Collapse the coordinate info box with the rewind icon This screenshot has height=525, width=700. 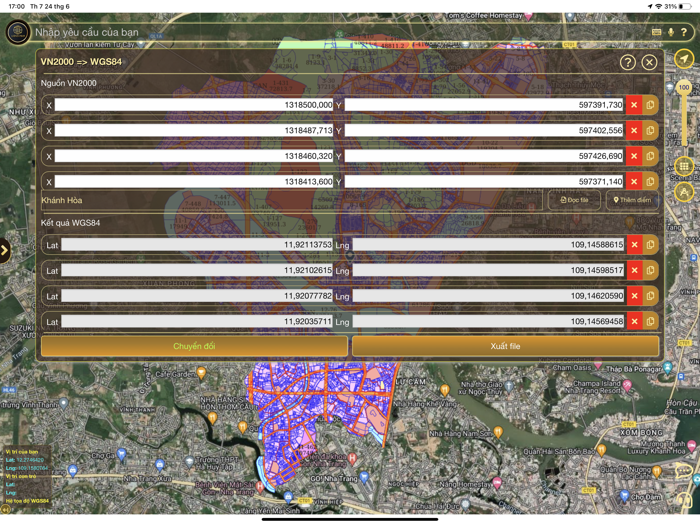pos(5,508)
